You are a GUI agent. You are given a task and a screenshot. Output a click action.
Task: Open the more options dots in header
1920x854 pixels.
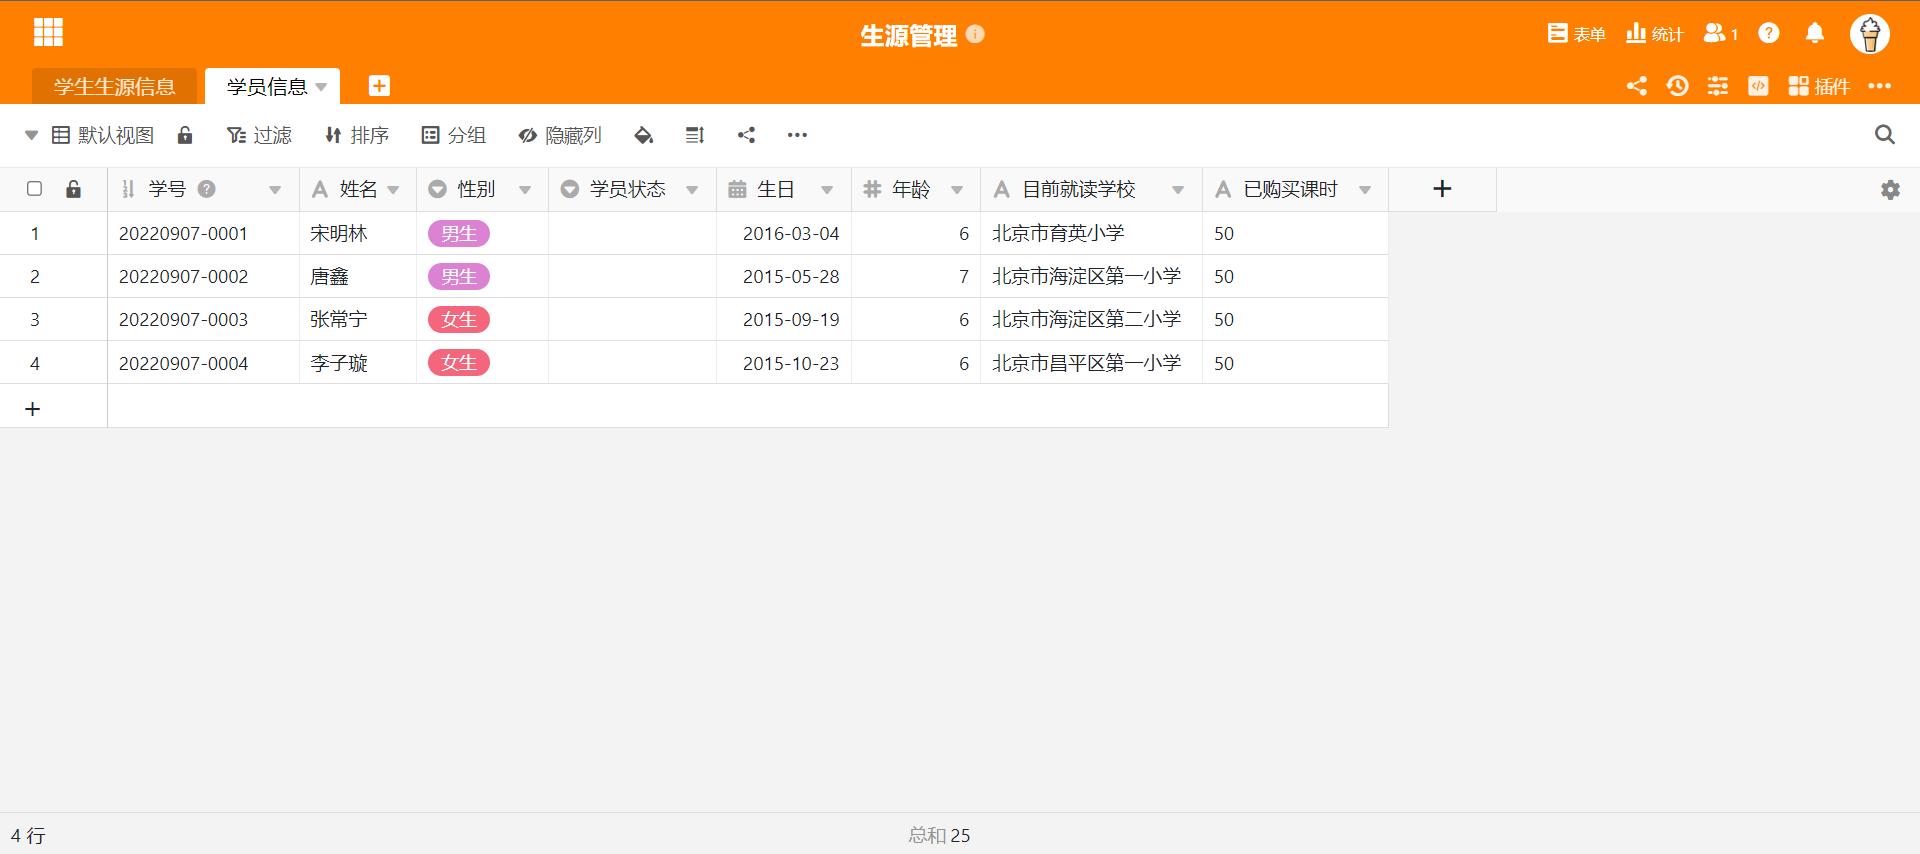click(1880, 86)
